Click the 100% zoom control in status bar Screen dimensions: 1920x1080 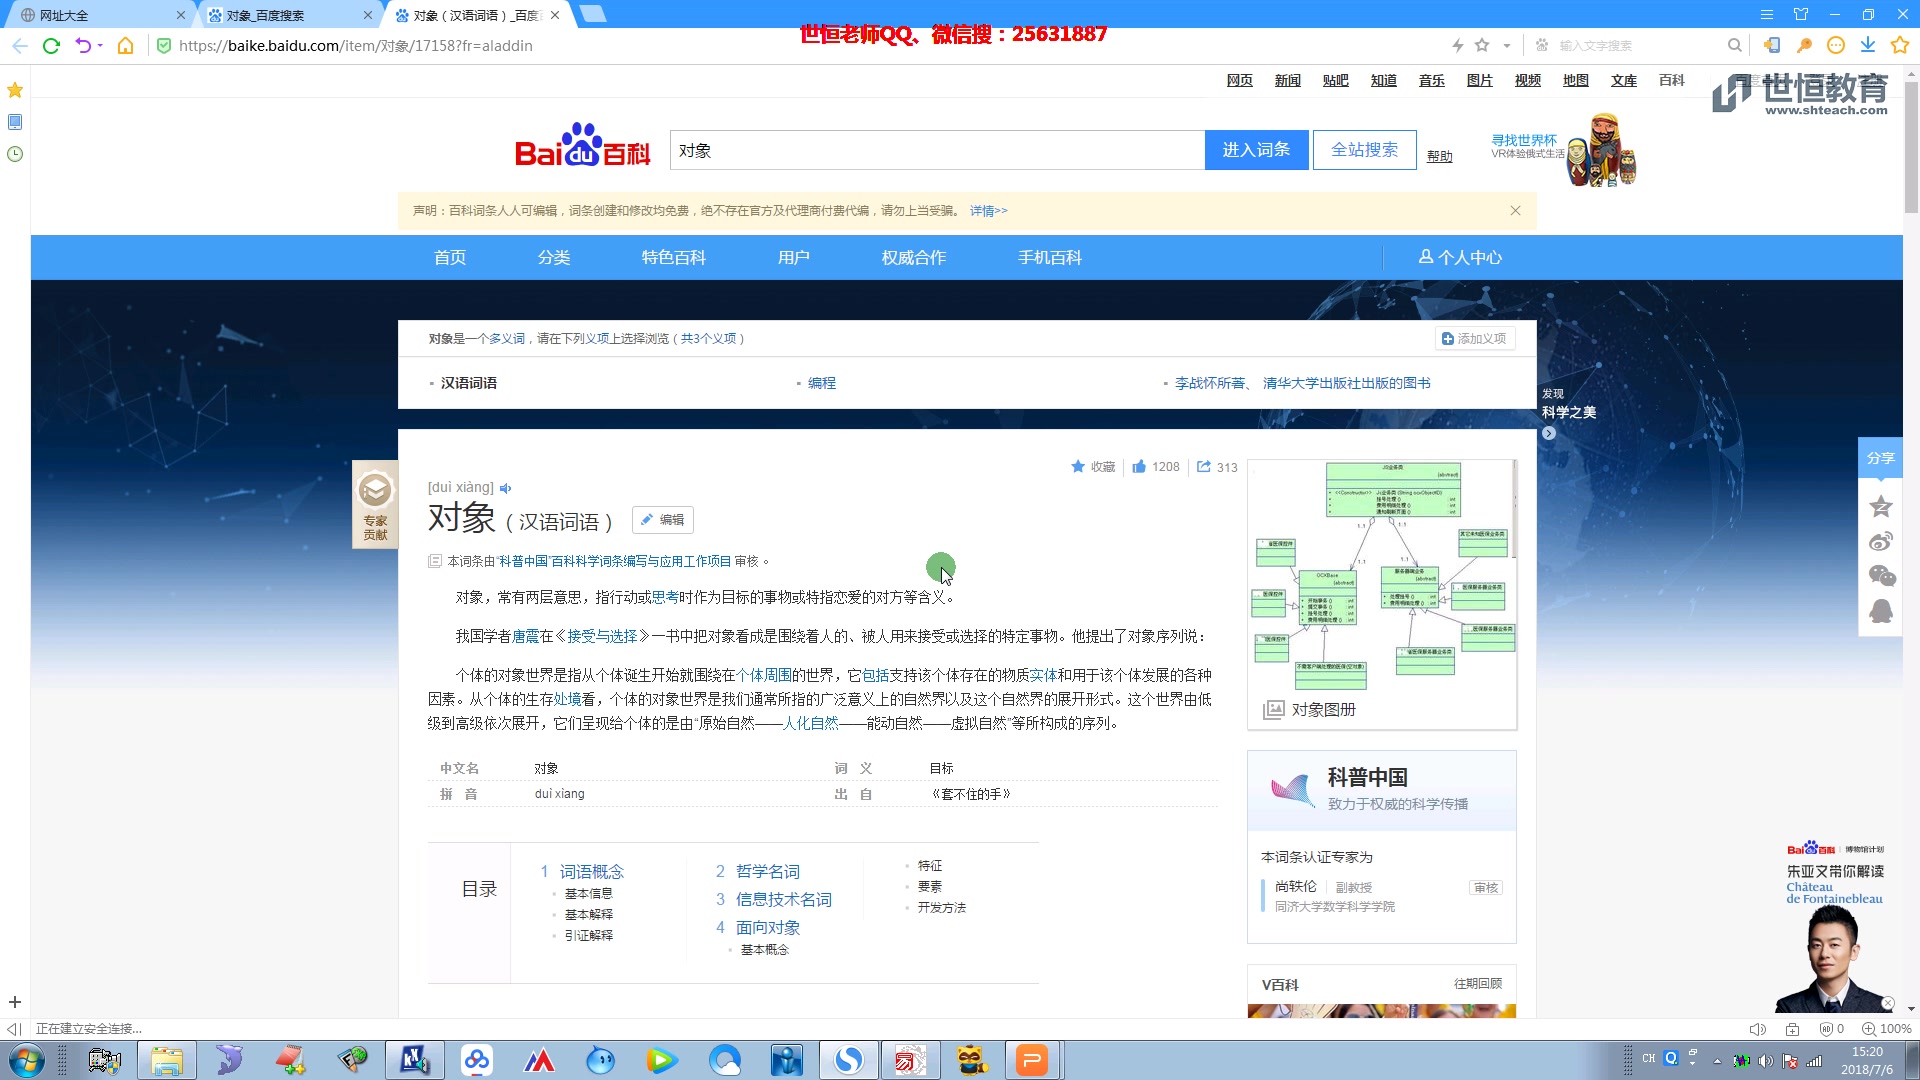(1886, 1029)
